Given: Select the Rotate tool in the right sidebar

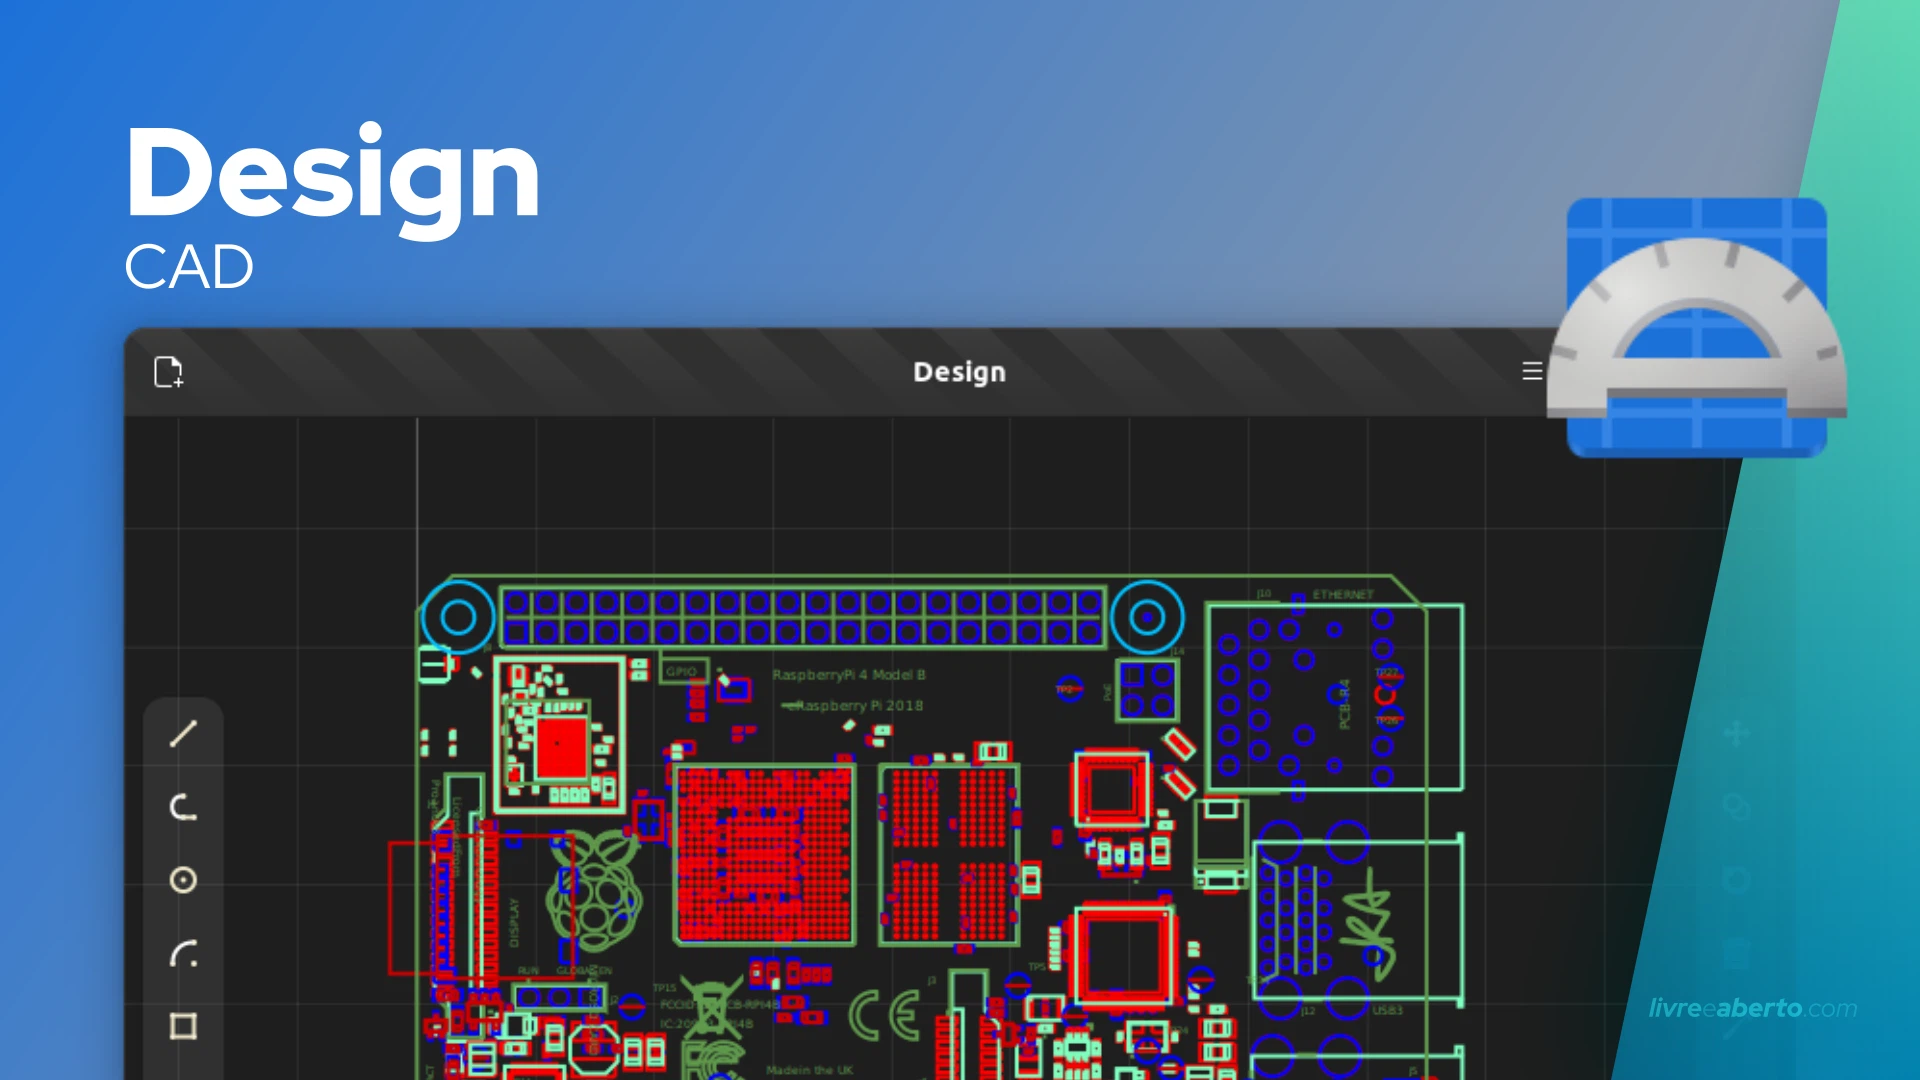Looking at the screenshot, I should pos(1738,878).
